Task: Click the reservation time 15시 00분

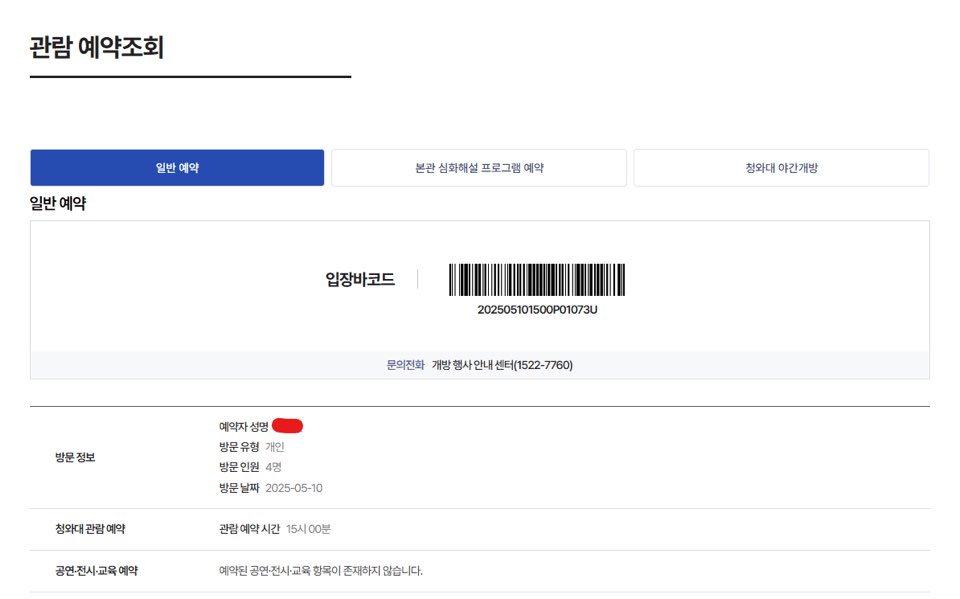Action: pos(308,529)
